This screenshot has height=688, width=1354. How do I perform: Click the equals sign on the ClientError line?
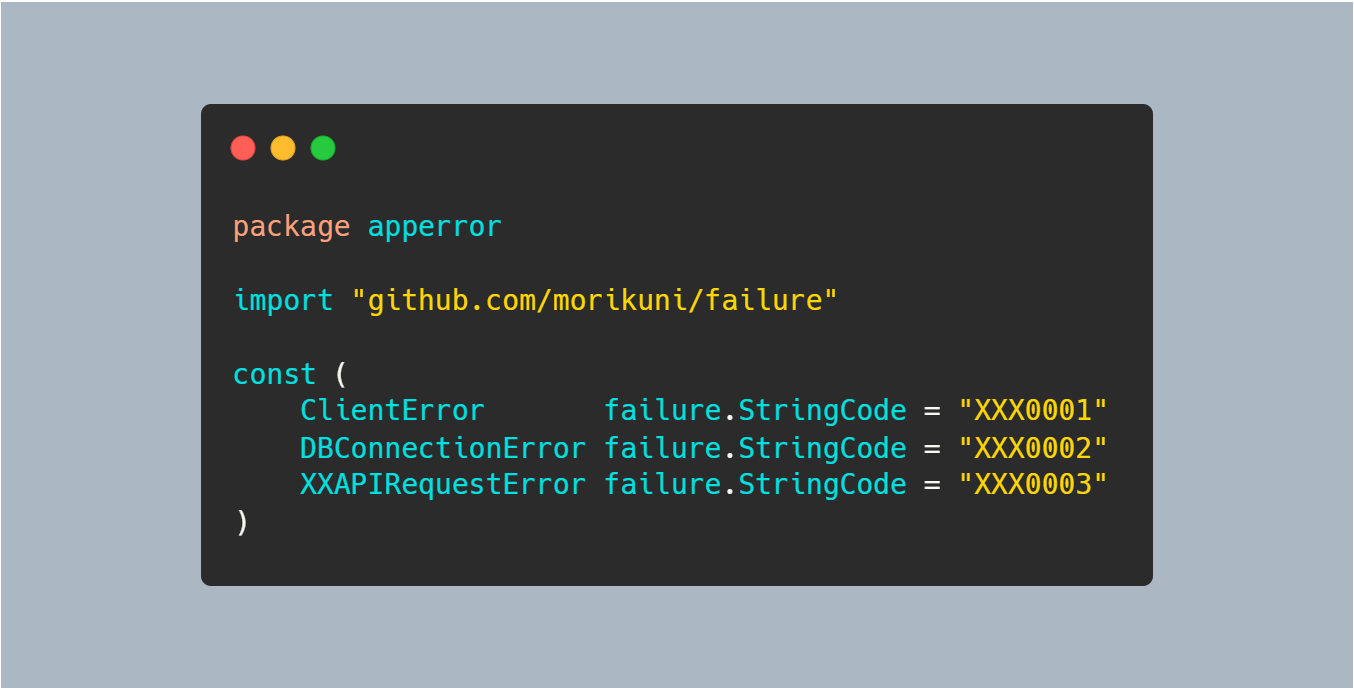pyautogui.click(x=932, y=411)
